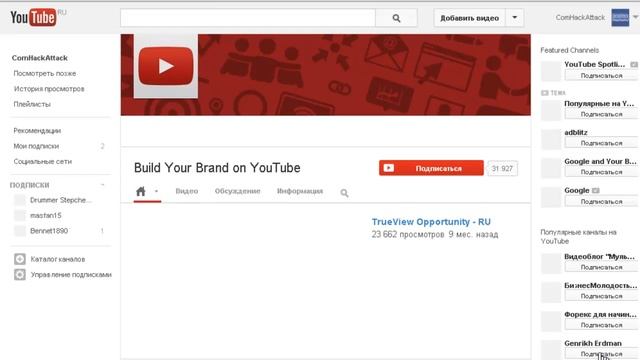Subscribe to adblitz channel
The height and width of the screenshot is (360, 640).
coord(601,143)
